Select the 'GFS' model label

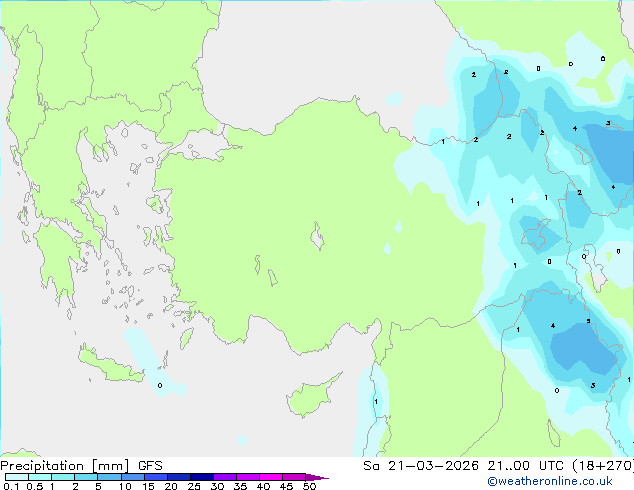click(x=150, y=466)
